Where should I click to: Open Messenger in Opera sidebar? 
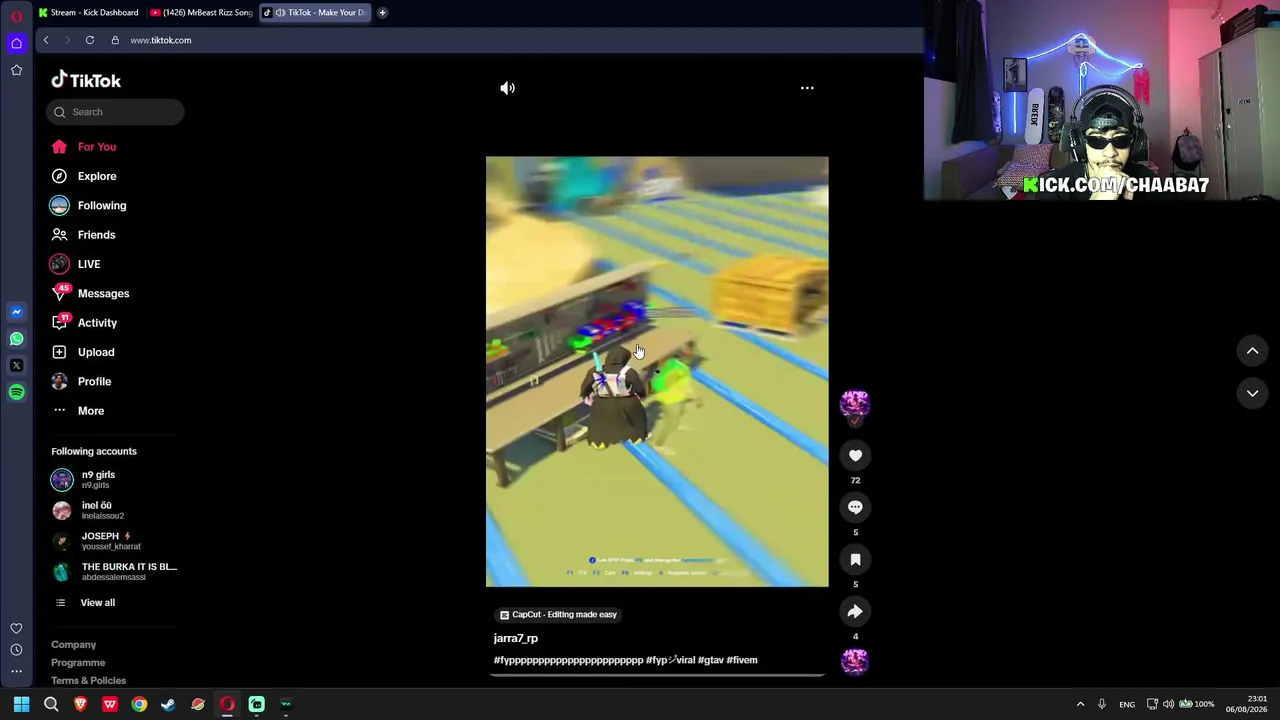(x=16, y=312)
